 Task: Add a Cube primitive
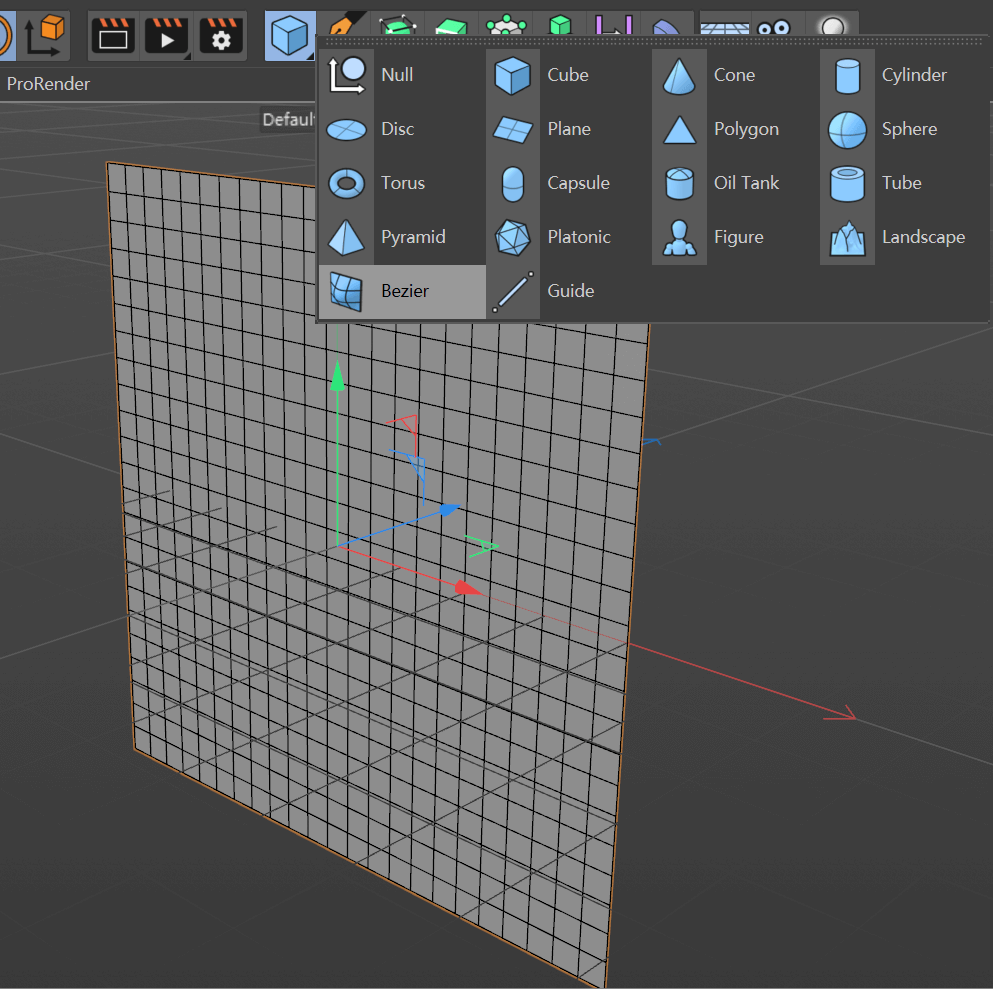[568, 75]
